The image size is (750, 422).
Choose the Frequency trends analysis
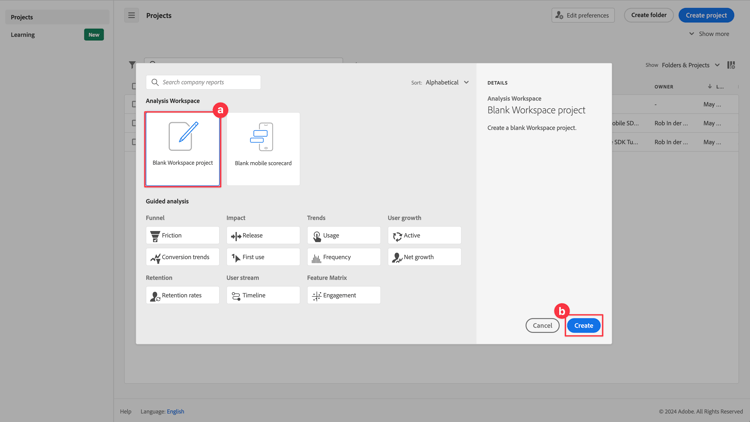click(343, 257)
